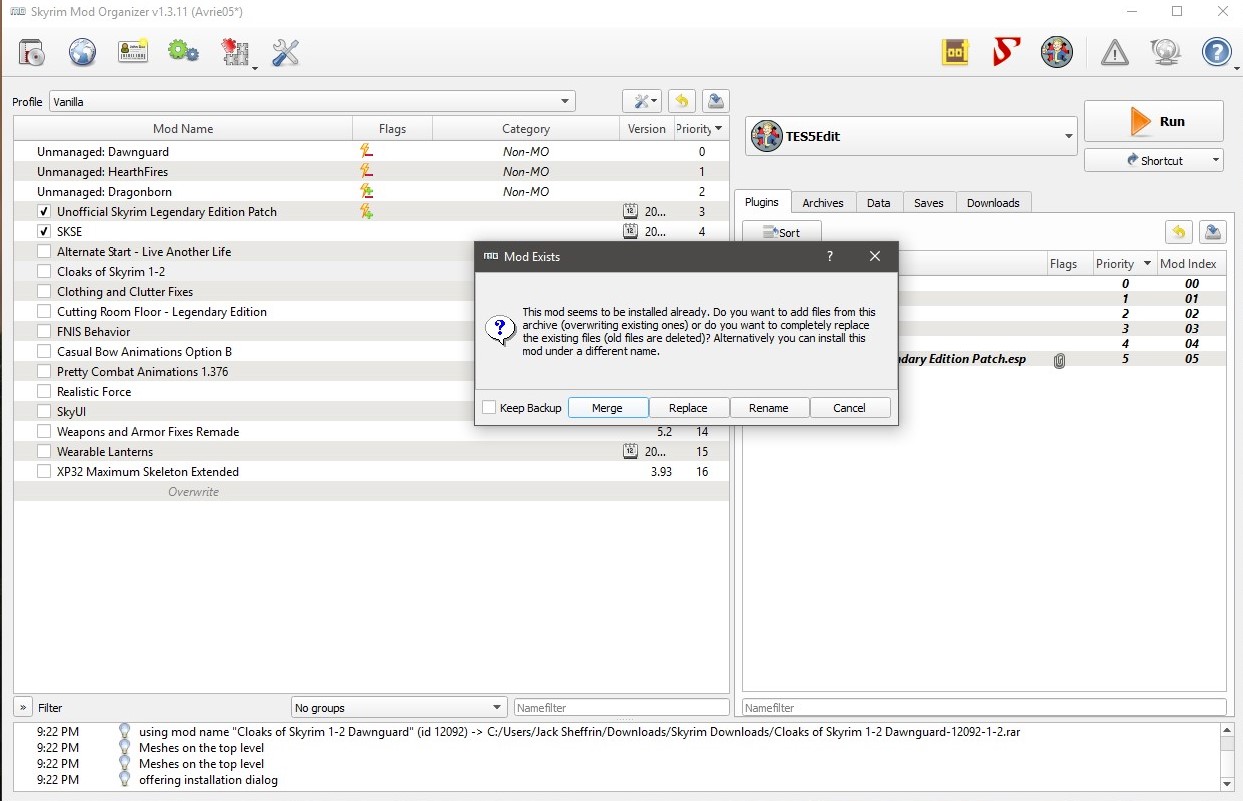Switch to the Downloads tab

tap(993, 203)
